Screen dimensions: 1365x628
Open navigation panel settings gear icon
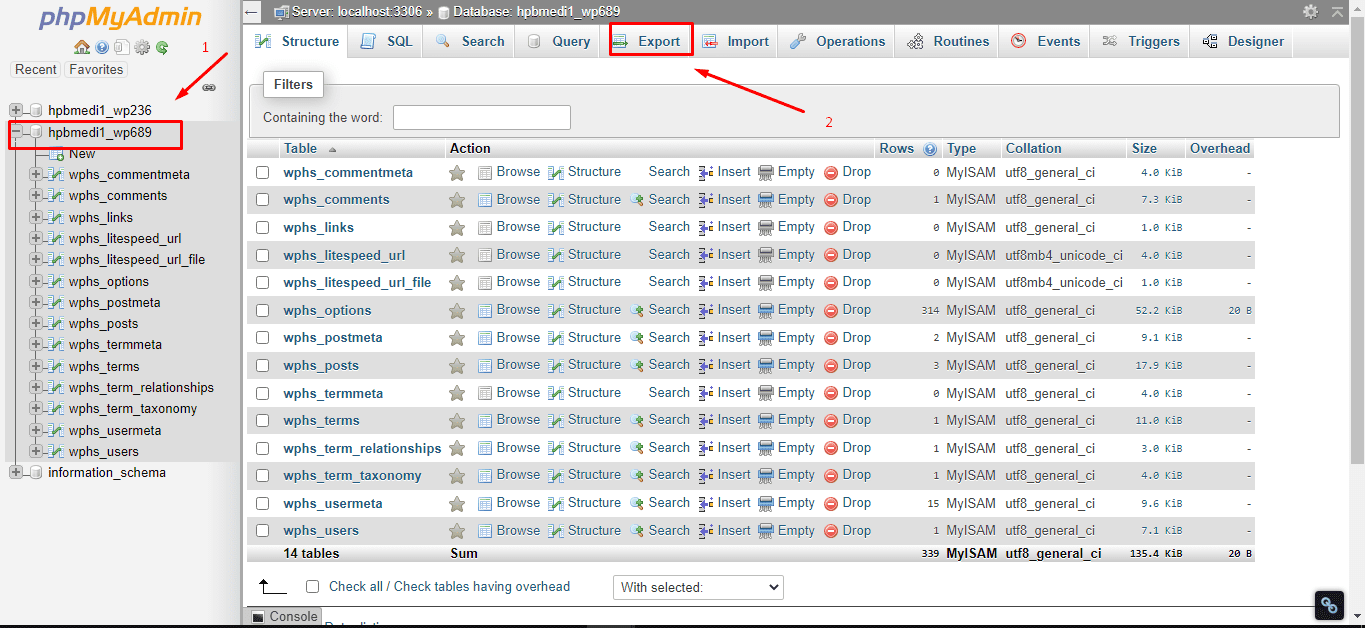[x=142, y=47]
